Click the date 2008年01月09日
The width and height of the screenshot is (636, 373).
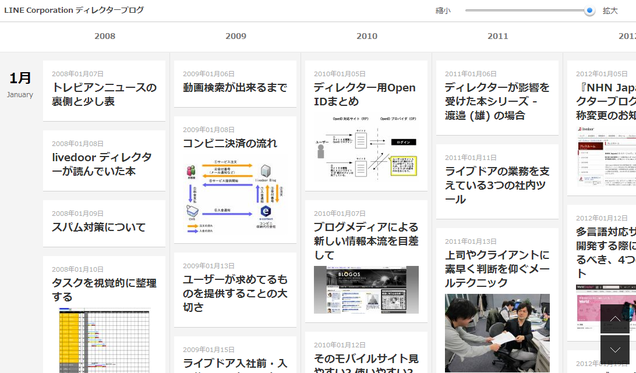point(77,213)
